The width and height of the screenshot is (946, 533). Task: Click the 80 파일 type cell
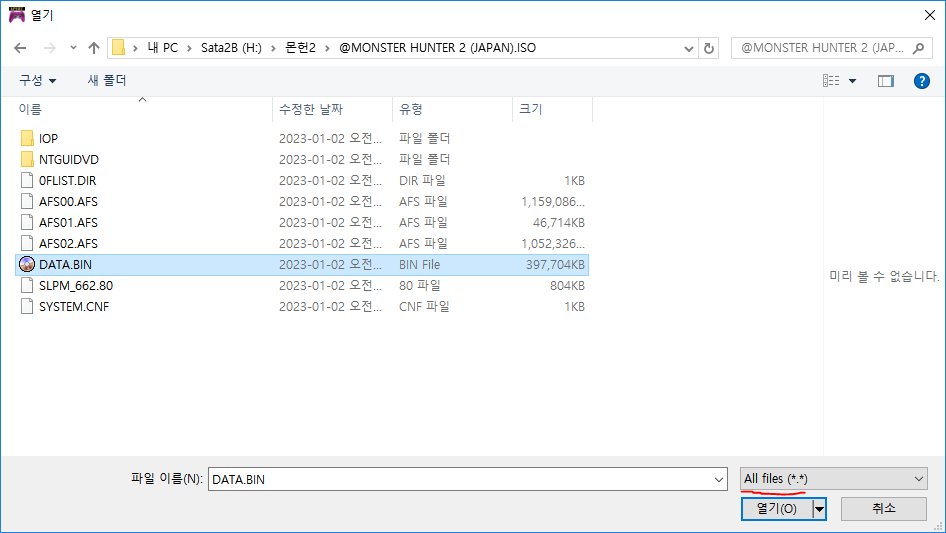pyautogui.click(x=420, y=286)
